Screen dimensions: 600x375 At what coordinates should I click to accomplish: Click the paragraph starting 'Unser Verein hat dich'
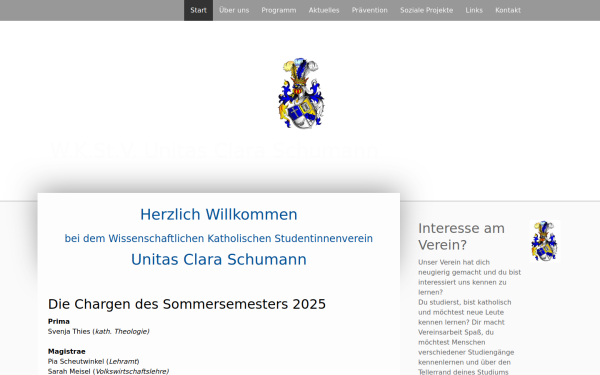470,277
